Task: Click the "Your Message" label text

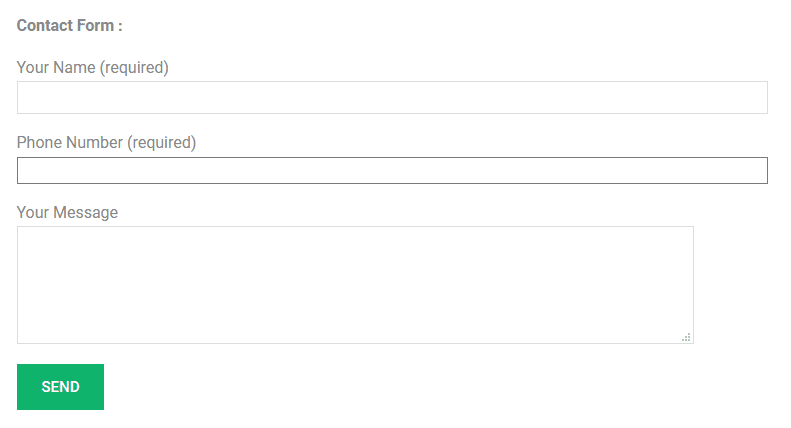Action: click(x=67, y=213)
